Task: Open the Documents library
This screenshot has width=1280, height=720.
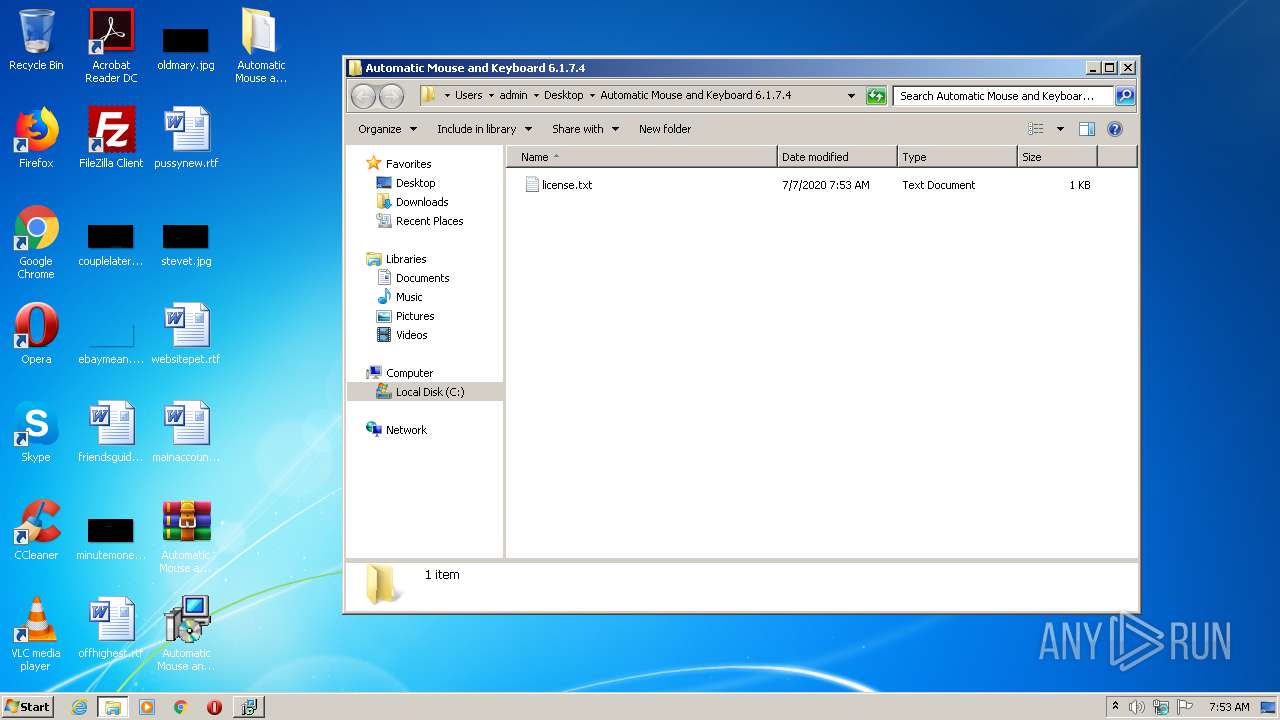Action: click(x=422, y=278)
